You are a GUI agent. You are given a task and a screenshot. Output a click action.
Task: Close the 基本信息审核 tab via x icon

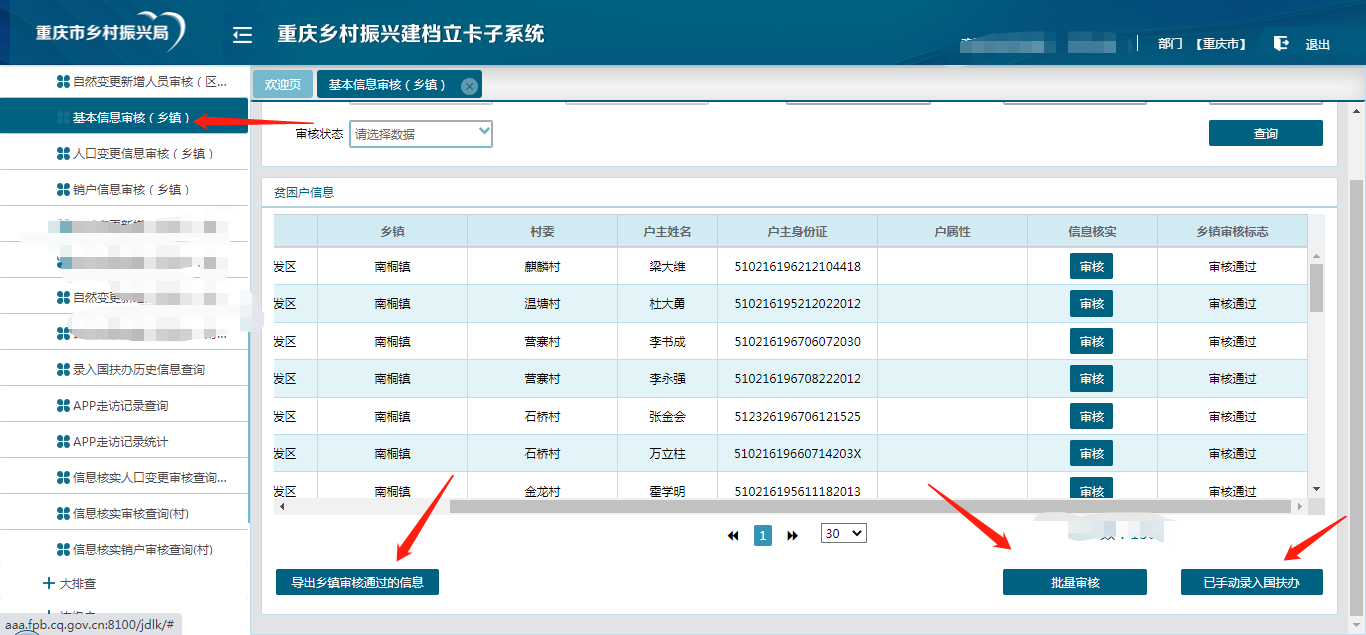(469, 86)
